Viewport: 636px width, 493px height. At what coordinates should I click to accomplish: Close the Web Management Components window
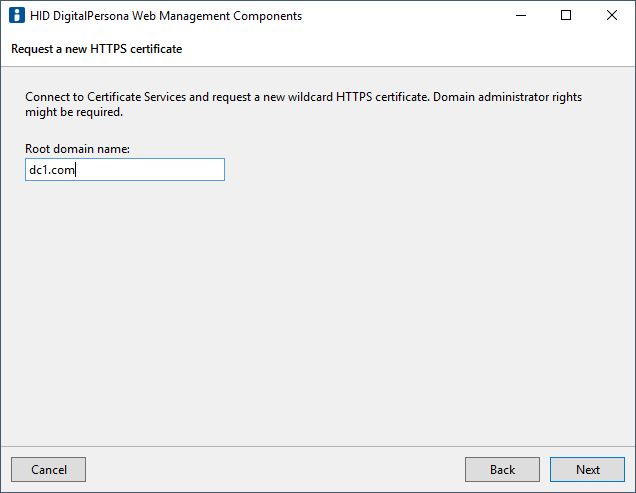point(612,16)
